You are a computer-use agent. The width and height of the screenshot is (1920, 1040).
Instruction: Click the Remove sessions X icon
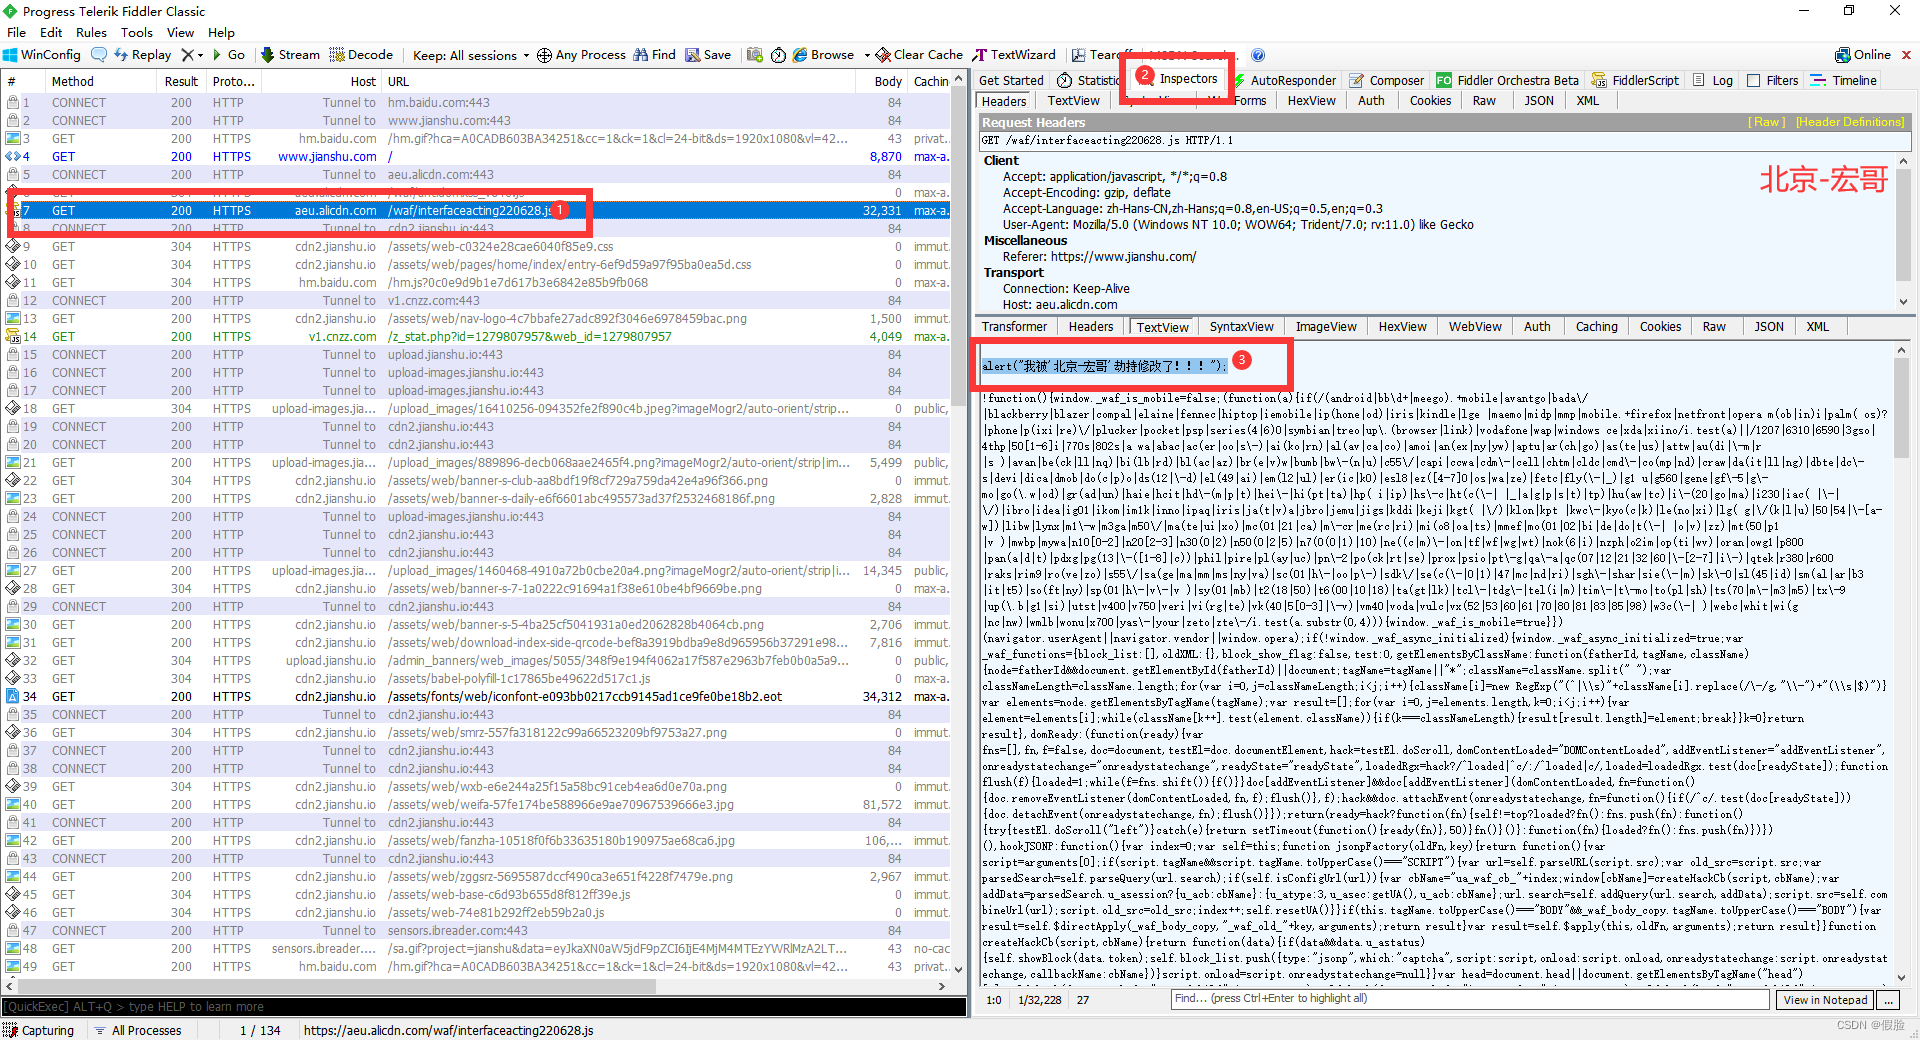(187, 55)
